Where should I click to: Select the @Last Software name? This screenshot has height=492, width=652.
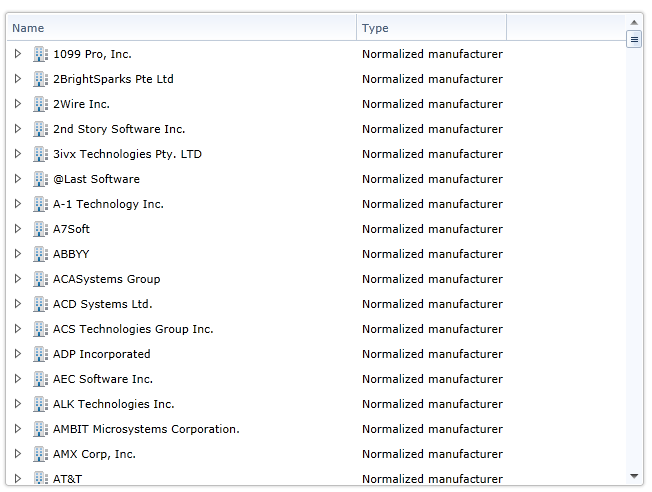pos(96,179)
